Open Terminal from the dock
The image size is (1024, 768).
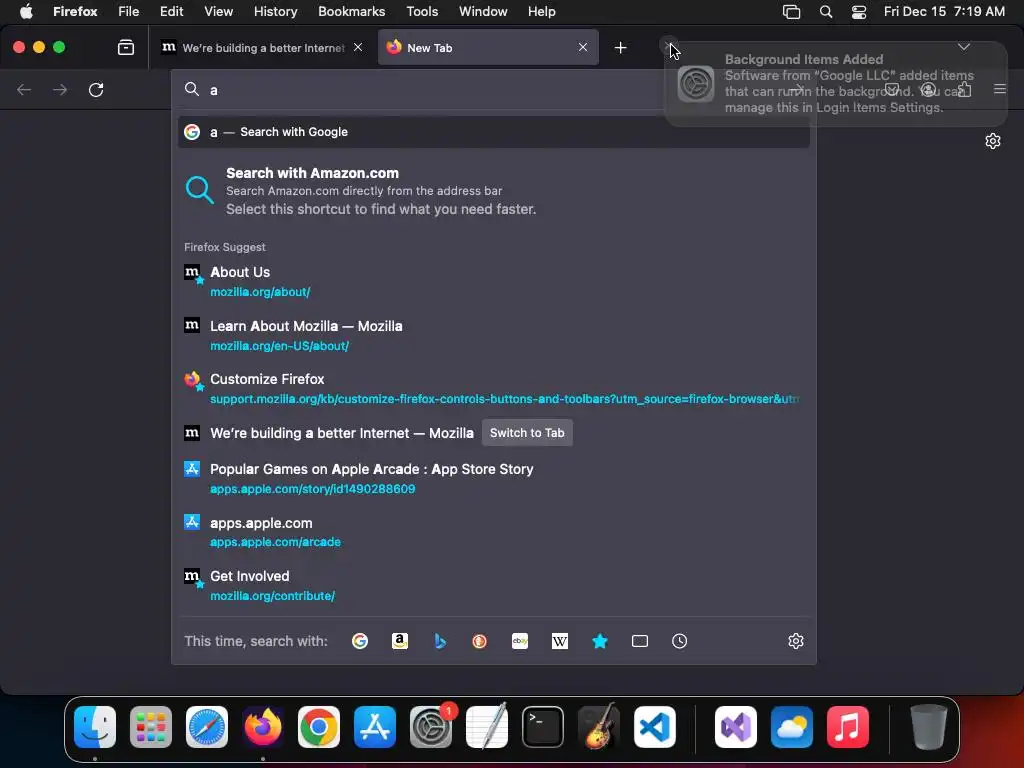coord(543,727)
